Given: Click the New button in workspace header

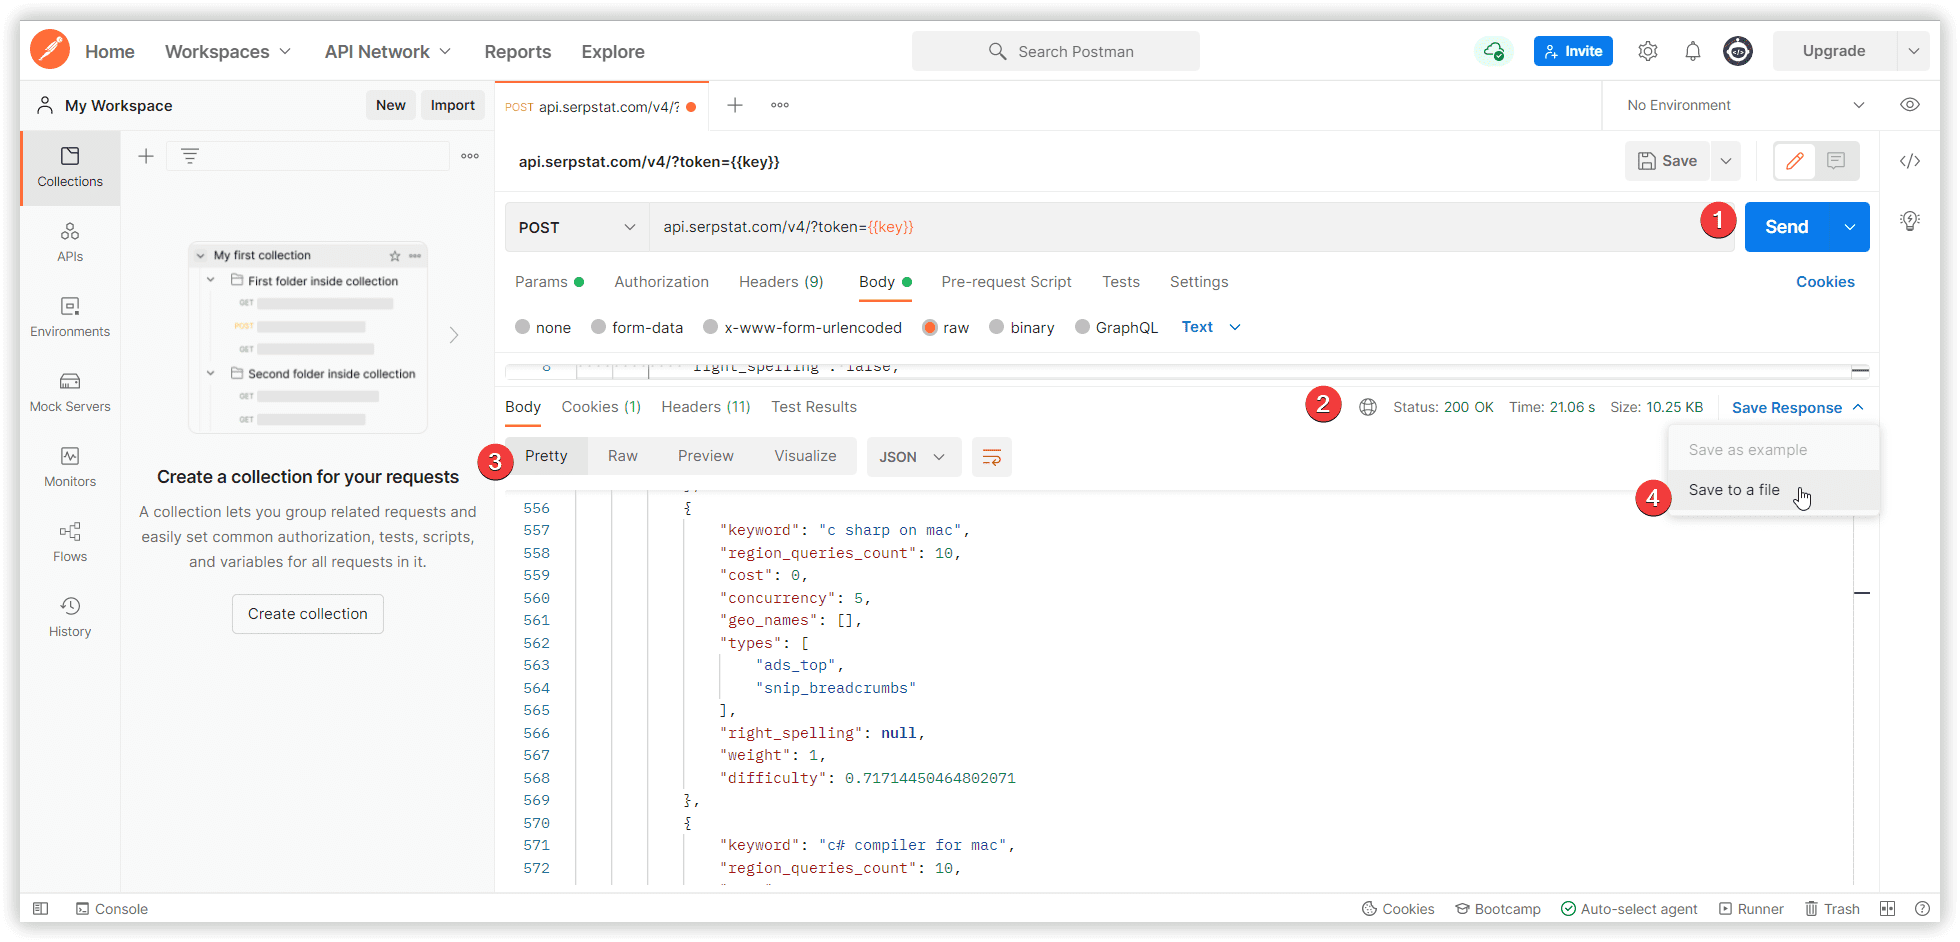Looking at the screenshot, I should 391,105.
